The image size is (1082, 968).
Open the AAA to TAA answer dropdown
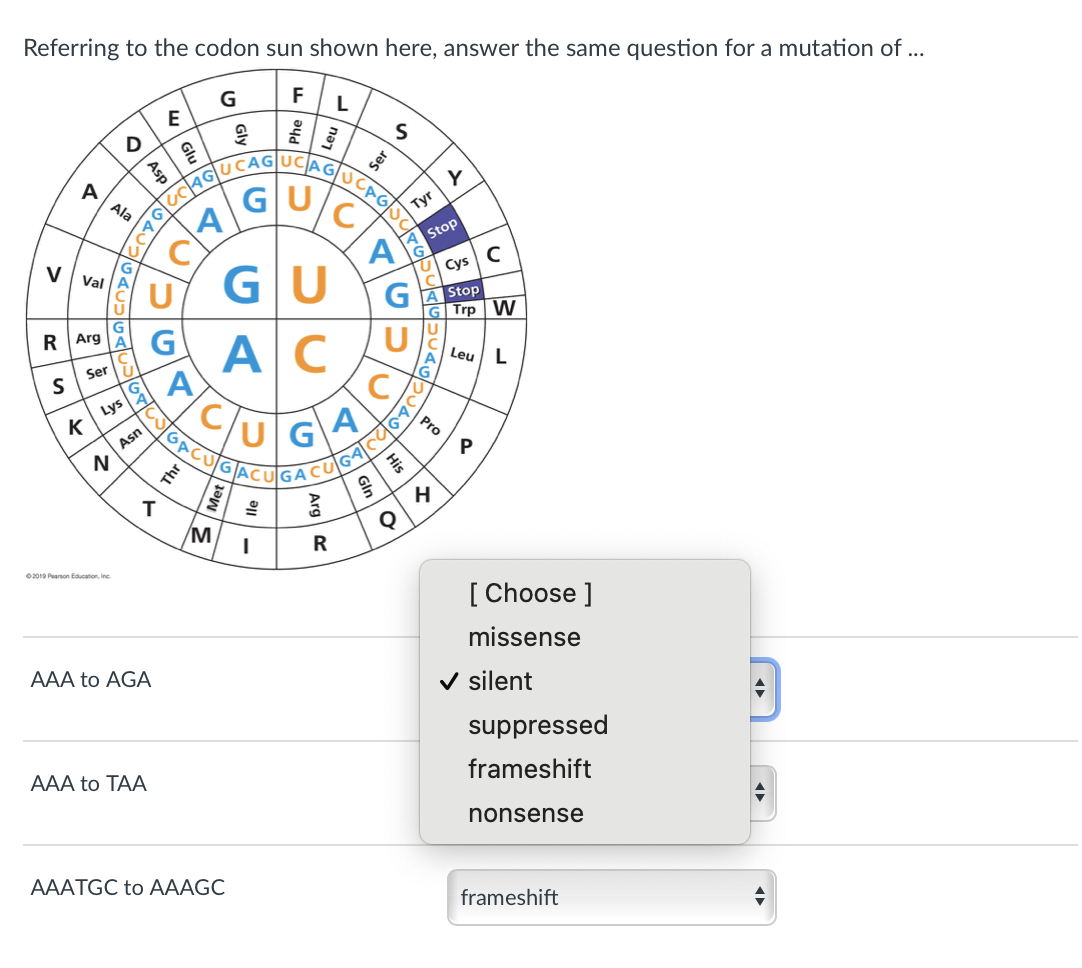(760, 793)
